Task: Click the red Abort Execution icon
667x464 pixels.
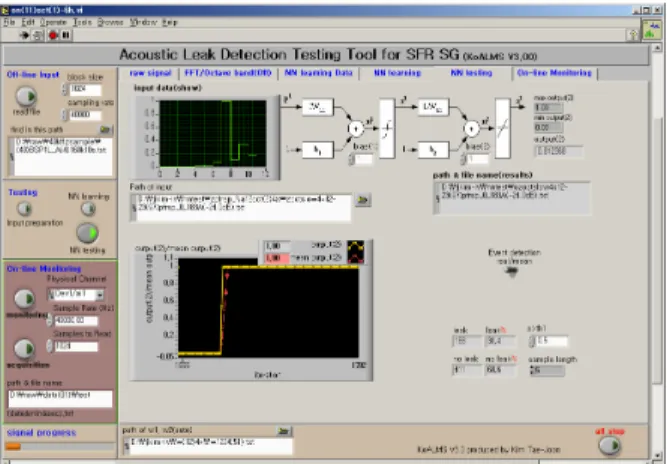Action: point(53,35)
